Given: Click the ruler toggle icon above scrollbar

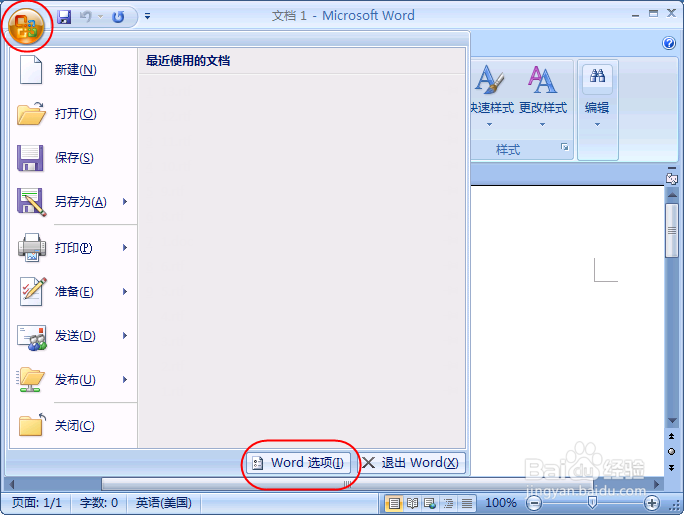Looking at the screenshot, I should point(672,179).
